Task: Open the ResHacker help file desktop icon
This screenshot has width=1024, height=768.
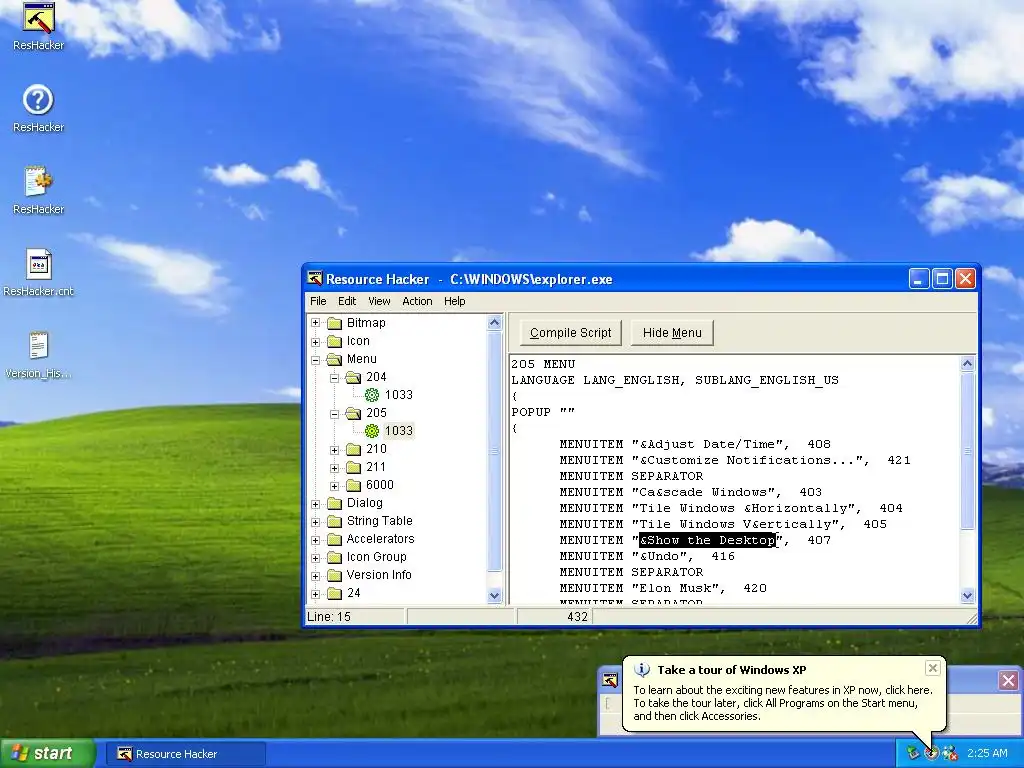Action: (x=39, y=100)
